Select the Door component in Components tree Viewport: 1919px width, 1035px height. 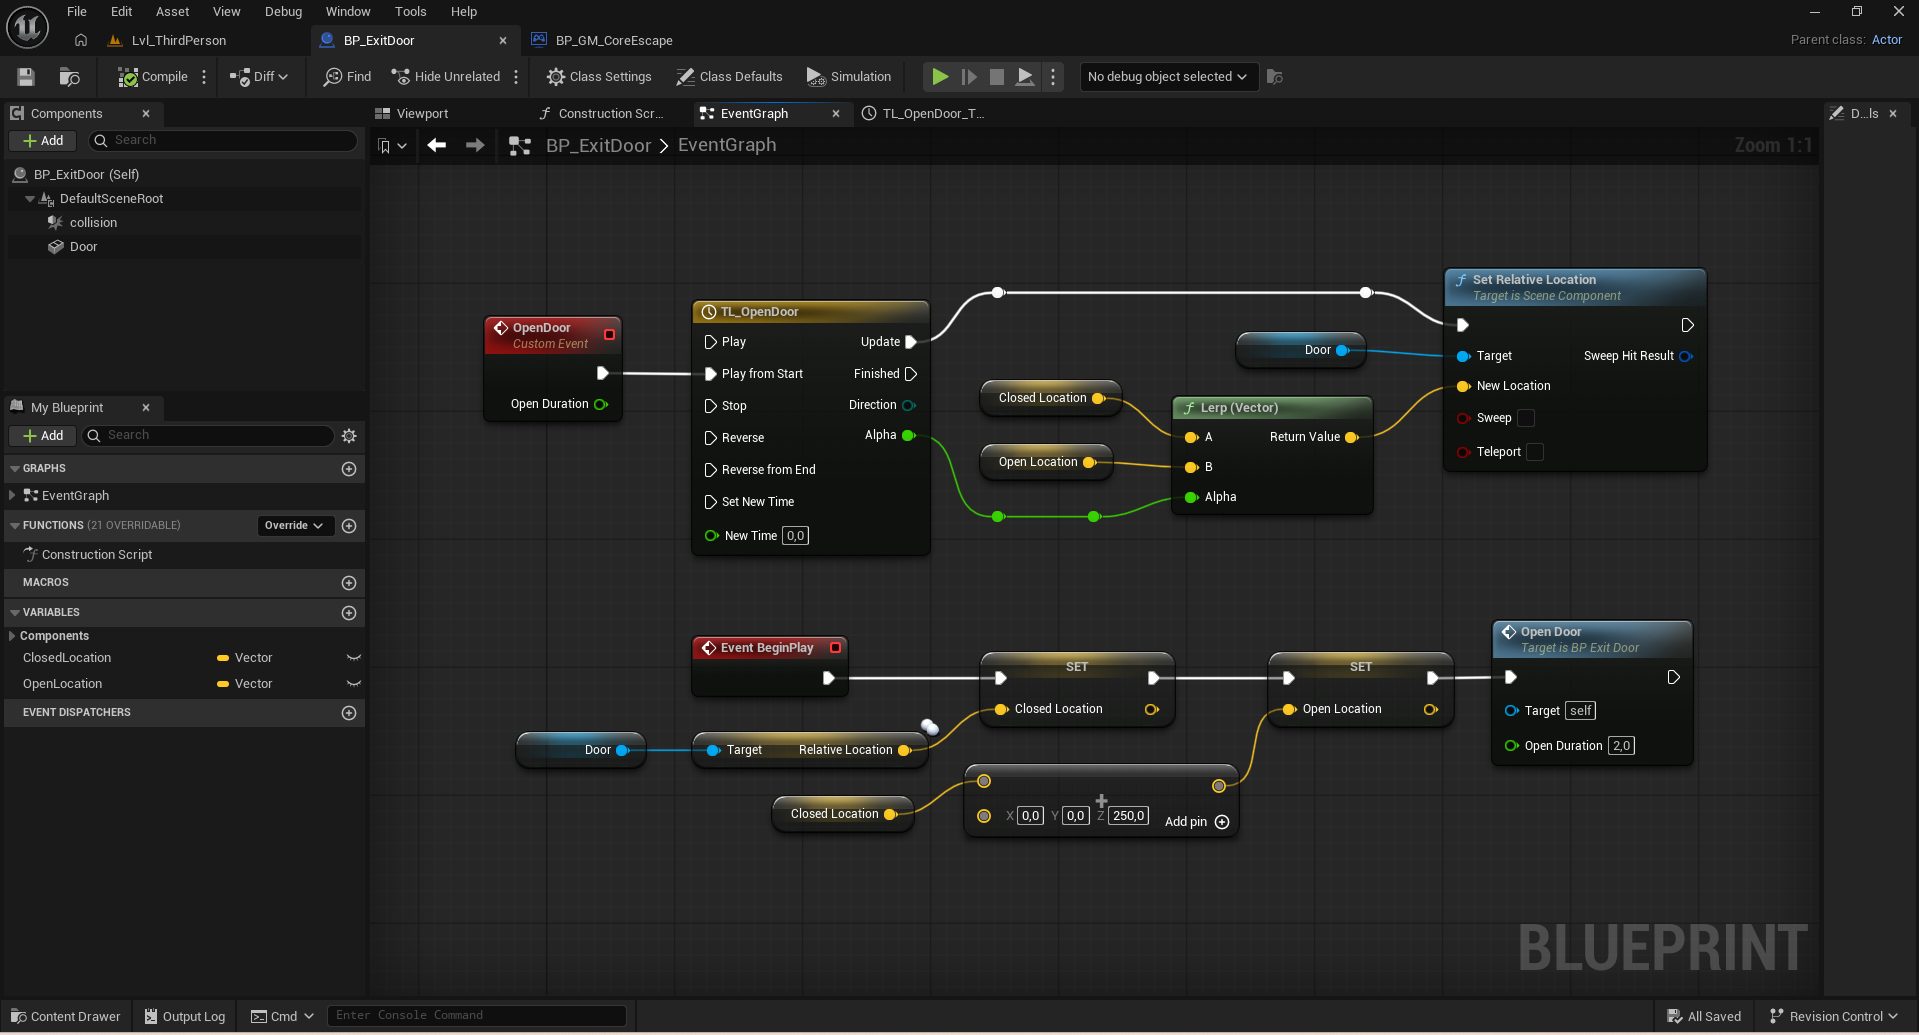[x=83, y=247]
